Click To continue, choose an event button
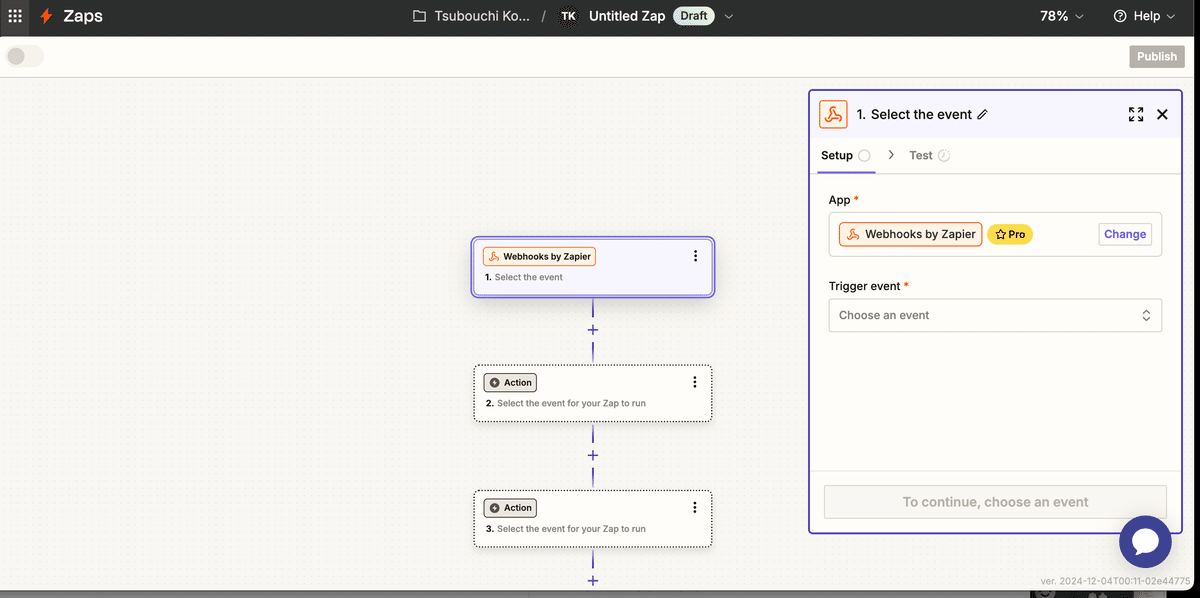The image size is (1200, 598). point(995,502)
